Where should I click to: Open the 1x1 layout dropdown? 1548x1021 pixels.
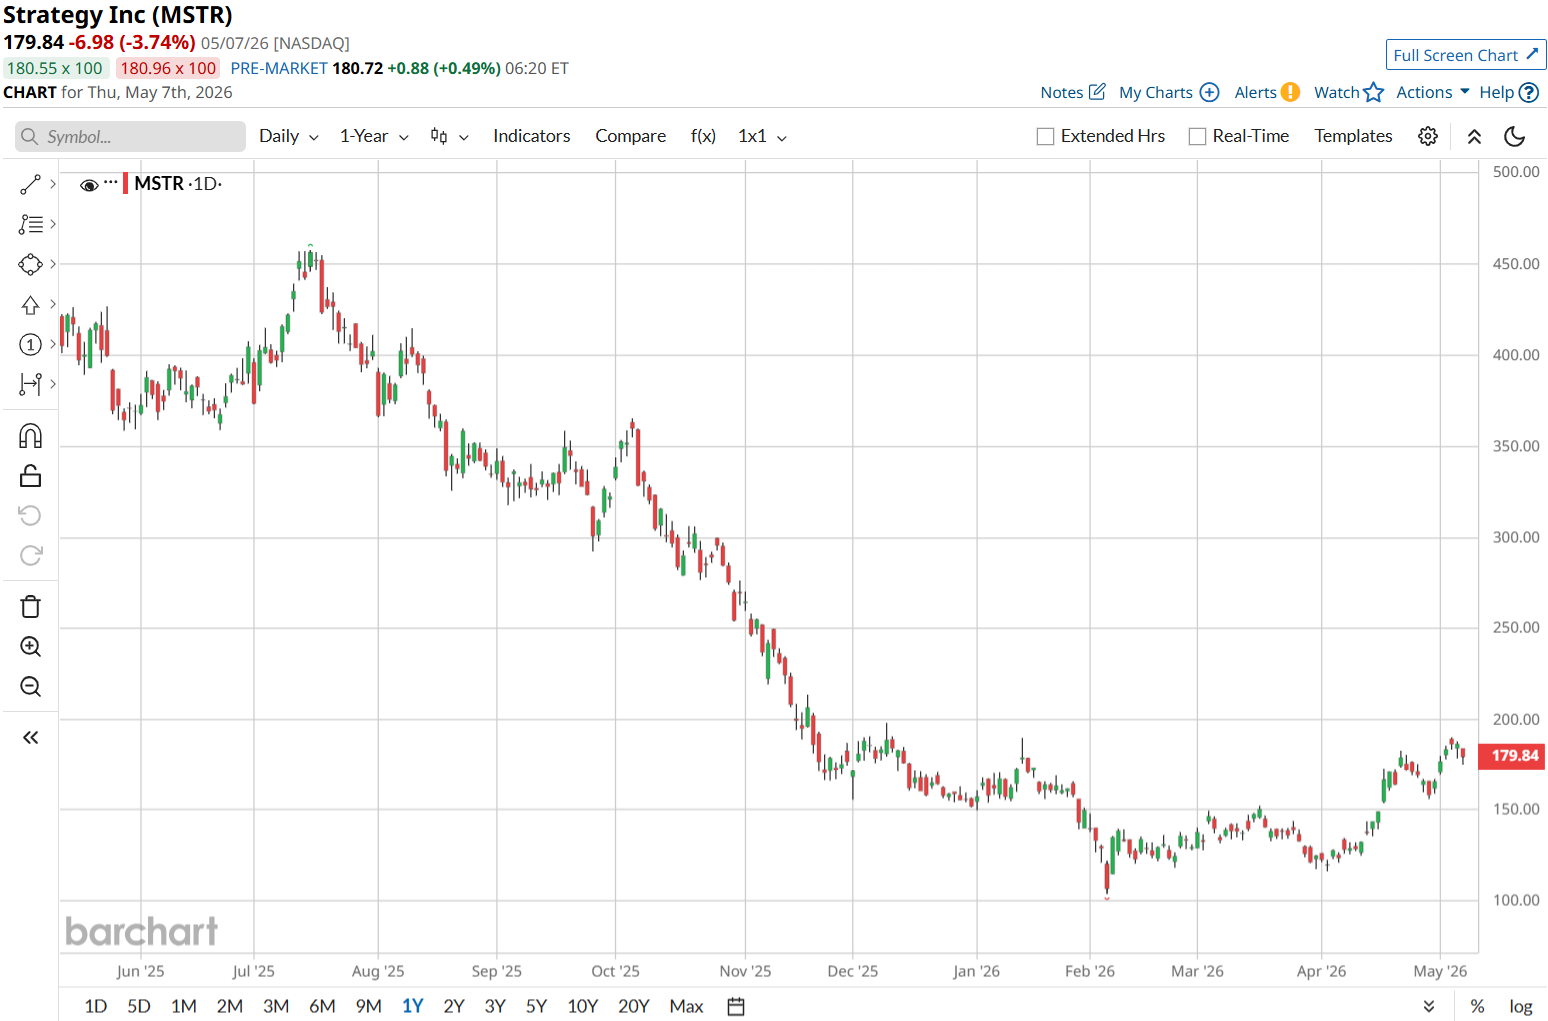[x=762, y=136]
